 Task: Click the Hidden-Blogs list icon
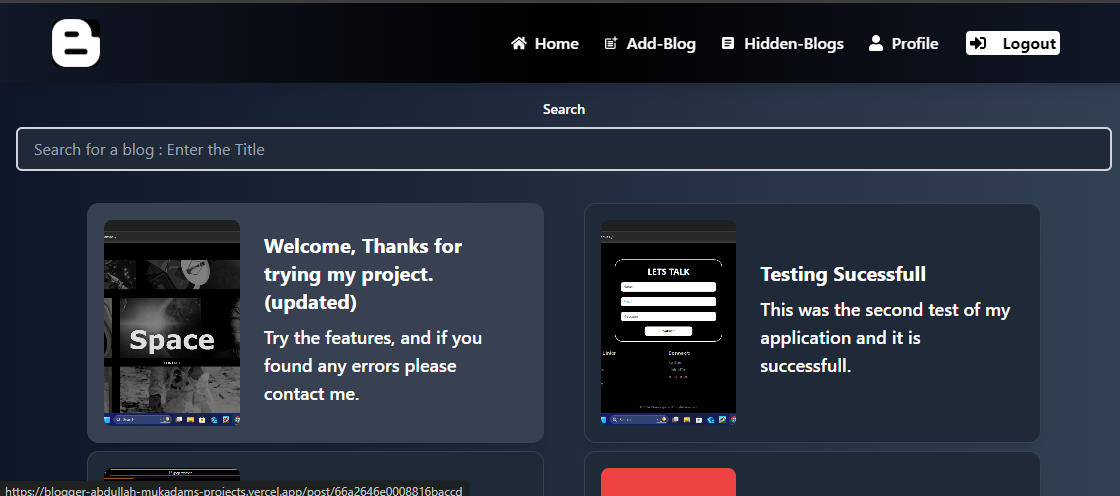coord(728,43)
